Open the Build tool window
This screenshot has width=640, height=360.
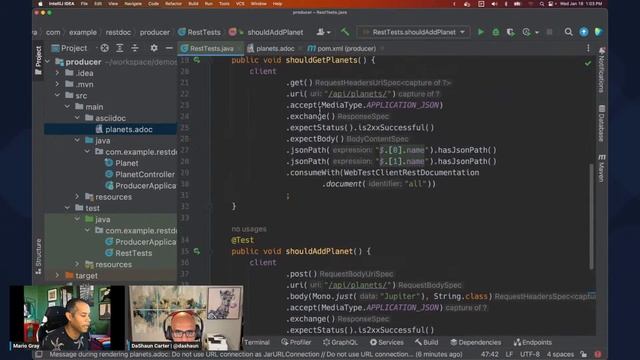(x=427, y=342)
